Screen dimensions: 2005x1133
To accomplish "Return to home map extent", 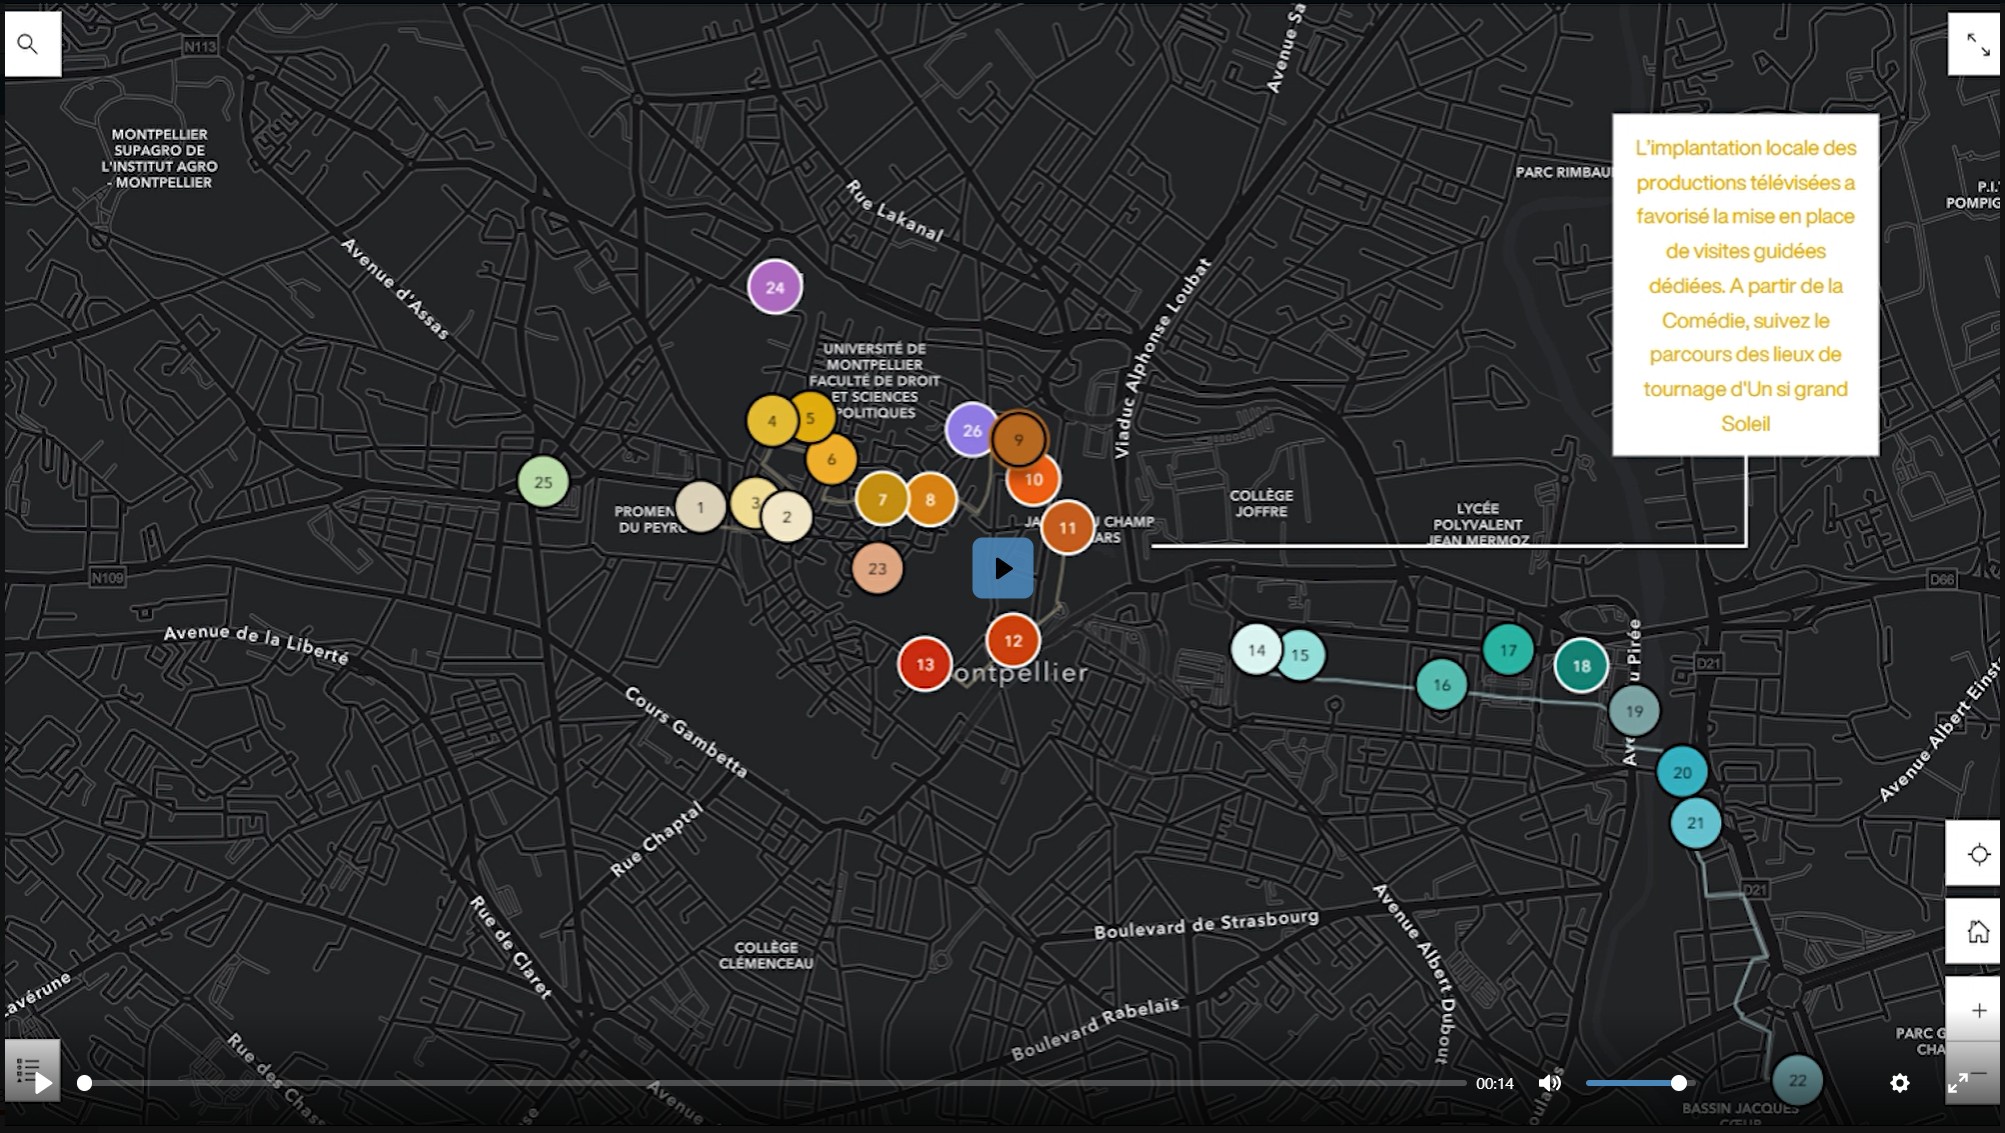I will 1977,932.
